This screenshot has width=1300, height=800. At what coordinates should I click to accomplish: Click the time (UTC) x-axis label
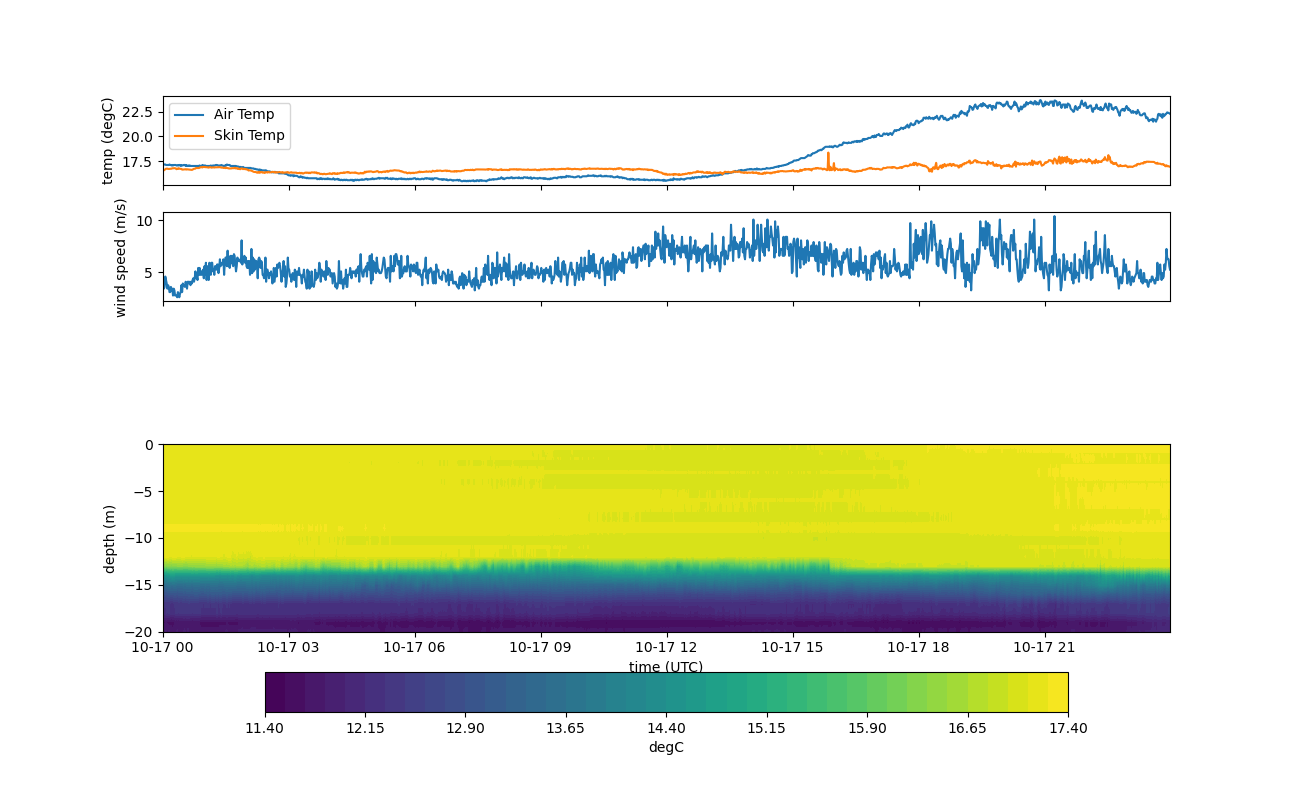[x=666, y=667]
